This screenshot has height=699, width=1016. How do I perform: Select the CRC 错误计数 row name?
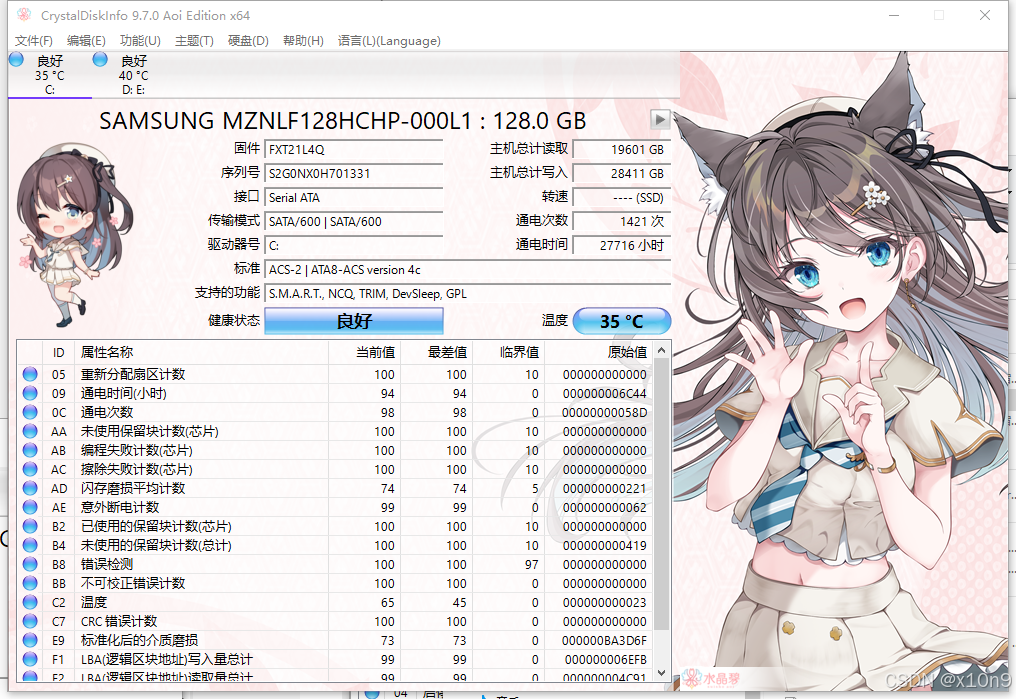tap(119, 621)
